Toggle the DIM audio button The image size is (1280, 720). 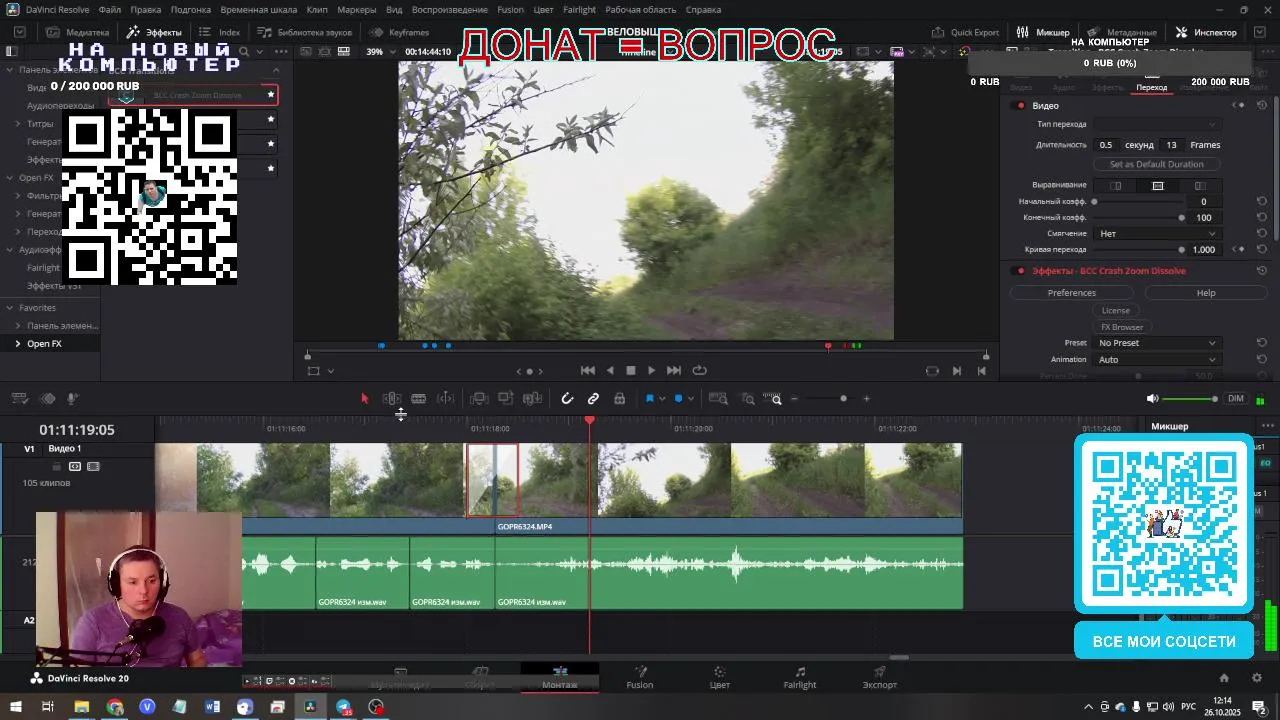tap(1236, 399)
